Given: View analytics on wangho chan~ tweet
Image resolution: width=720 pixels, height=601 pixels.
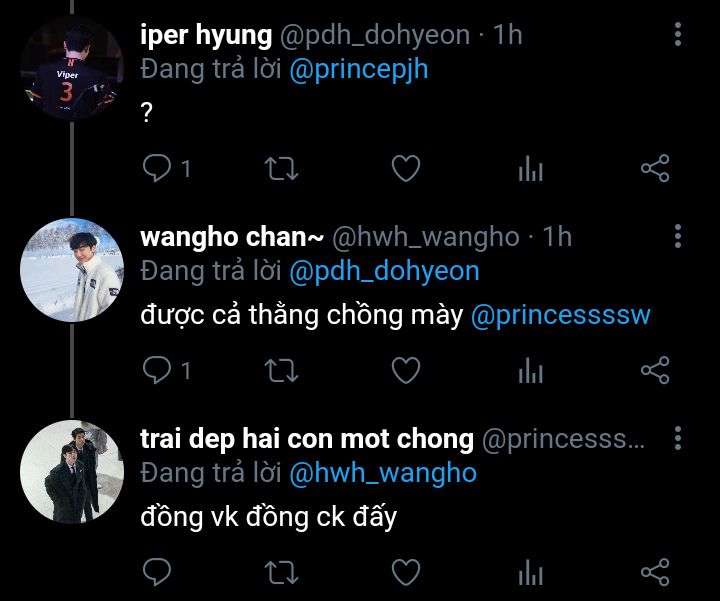Looking at the screenshot, I should tap(530, 370).
